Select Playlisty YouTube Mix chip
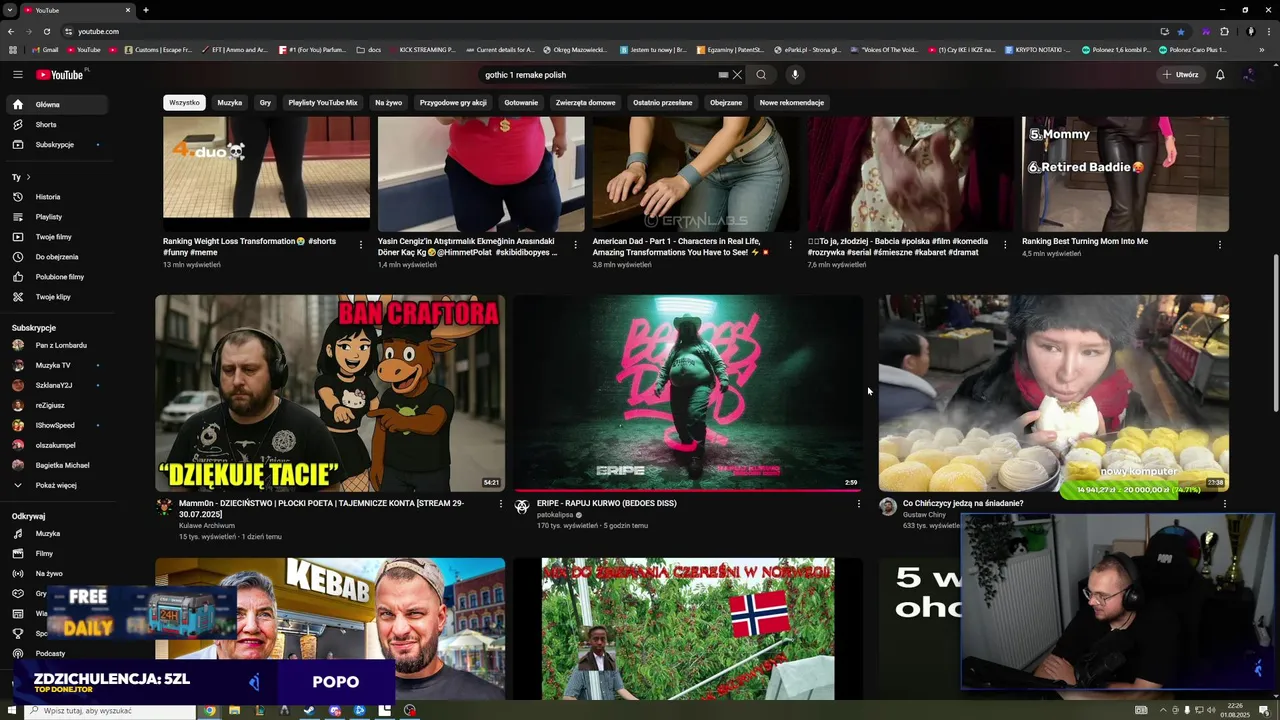The height and width of the screenshot is (720, 1280). click(x=323, y=103)
